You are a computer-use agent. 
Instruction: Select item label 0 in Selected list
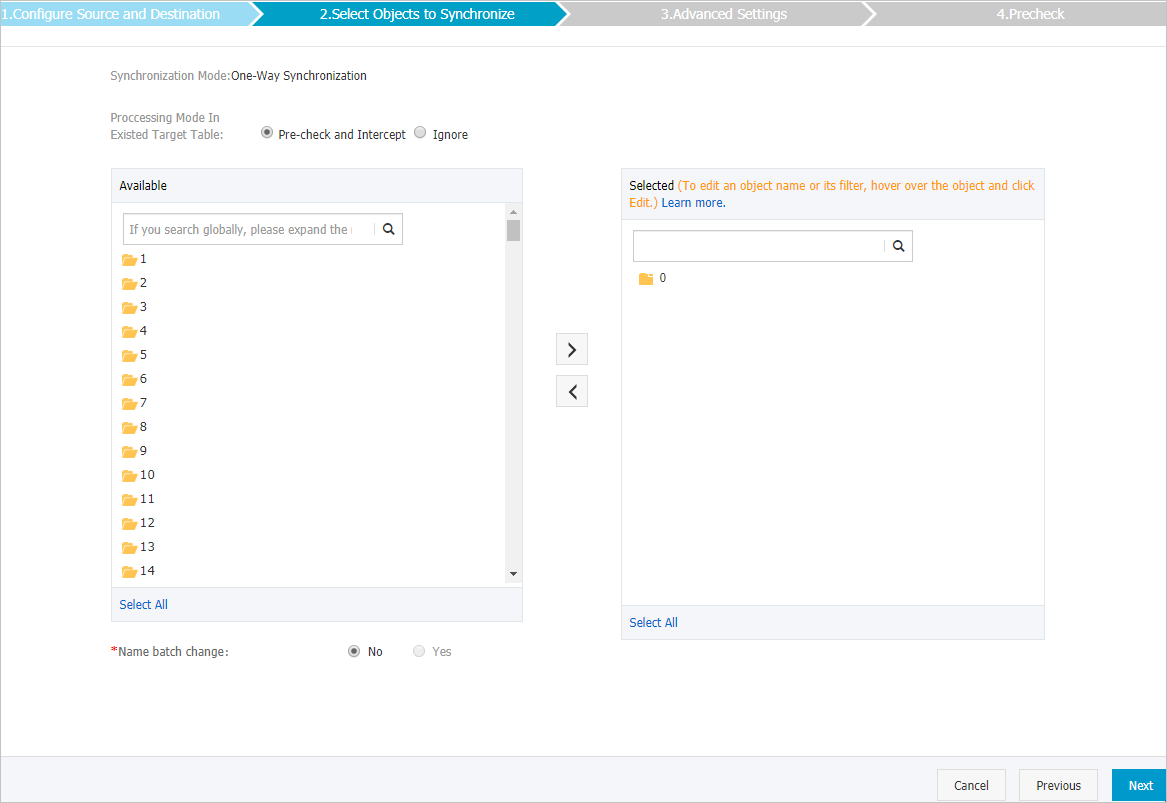click(662, 278)
